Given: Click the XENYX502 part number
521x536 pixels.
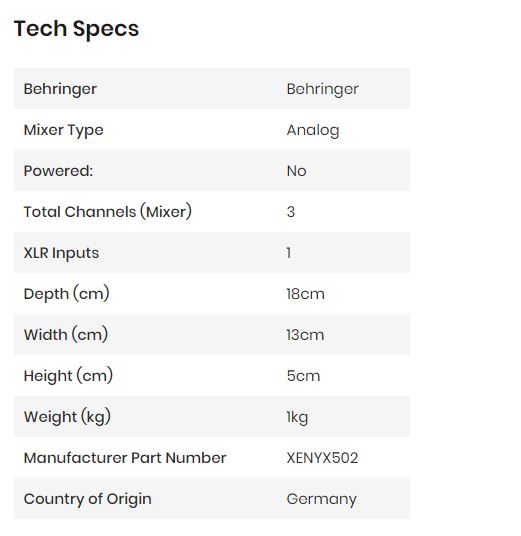Looking at the screenshot, I should 322,458.
